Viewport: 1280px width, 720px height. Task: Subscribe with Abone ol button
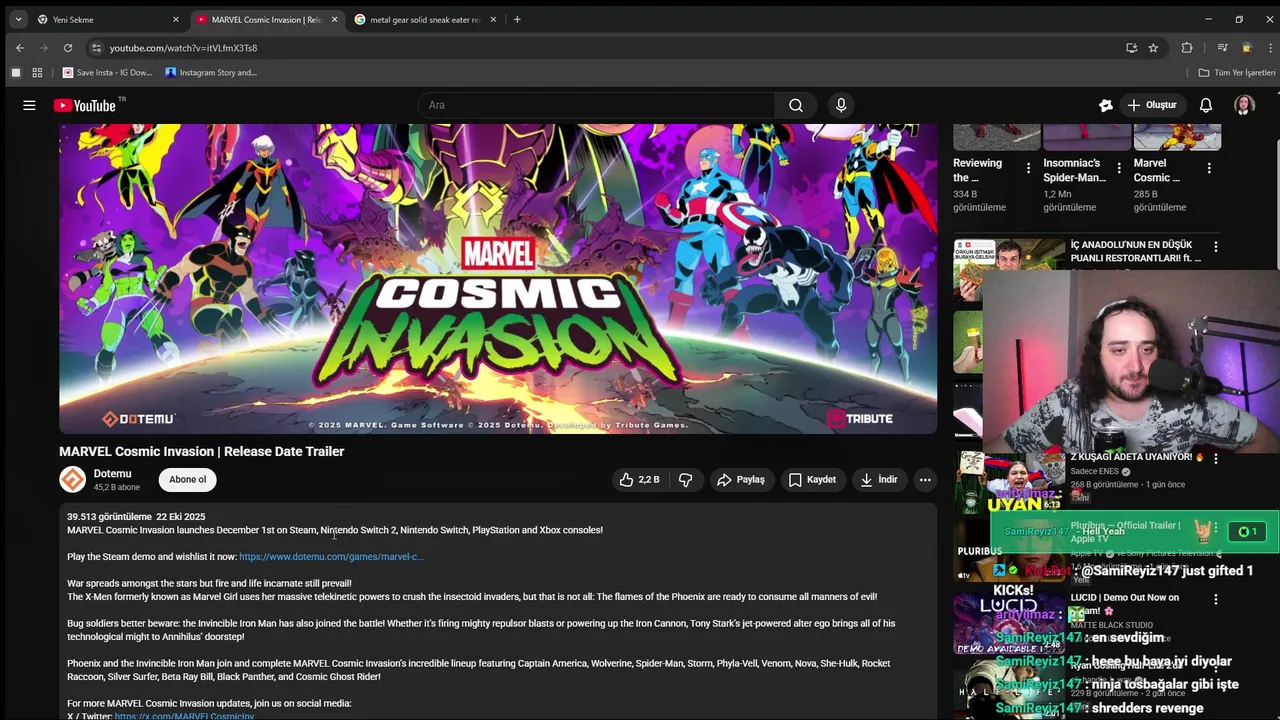click(187, 480)
